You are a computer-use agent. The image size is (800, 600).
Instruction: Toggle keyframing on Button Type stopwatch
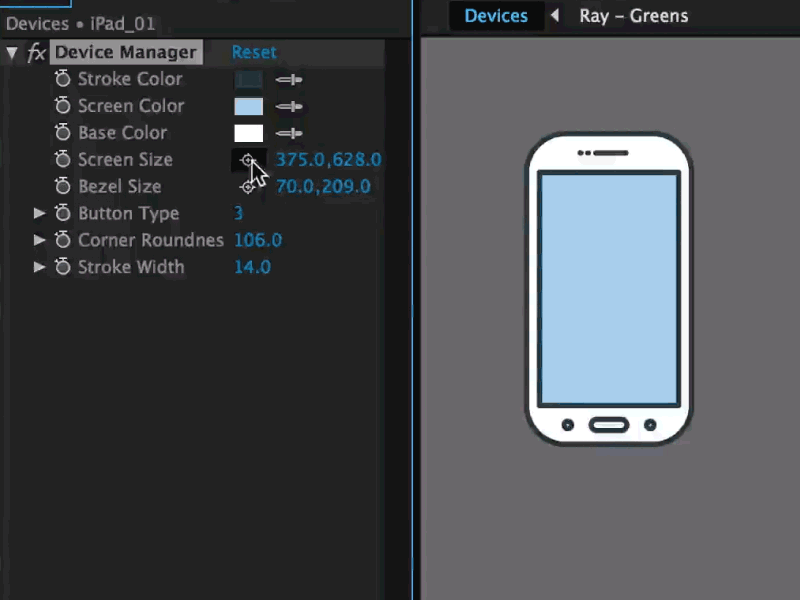(x=62, y=213)
